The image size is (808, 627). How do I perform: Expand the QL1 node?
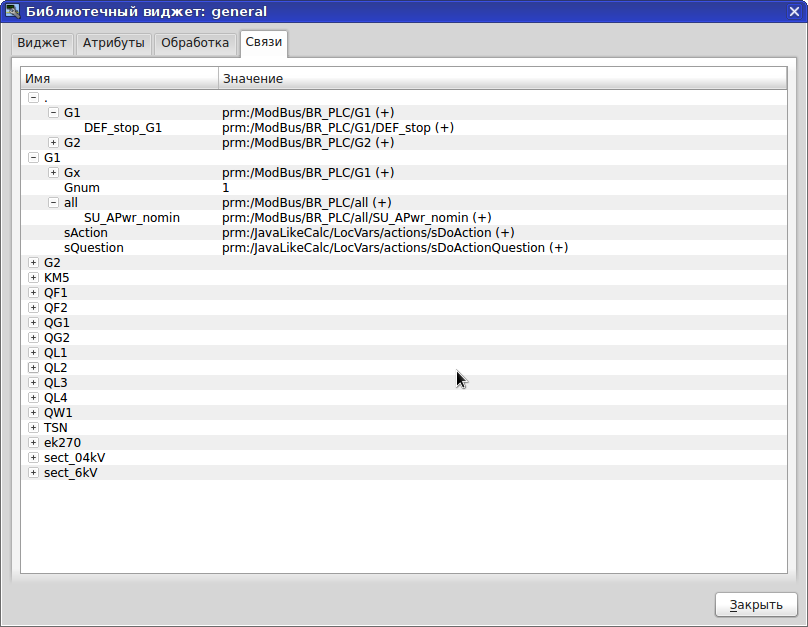(x=33, y=352)
